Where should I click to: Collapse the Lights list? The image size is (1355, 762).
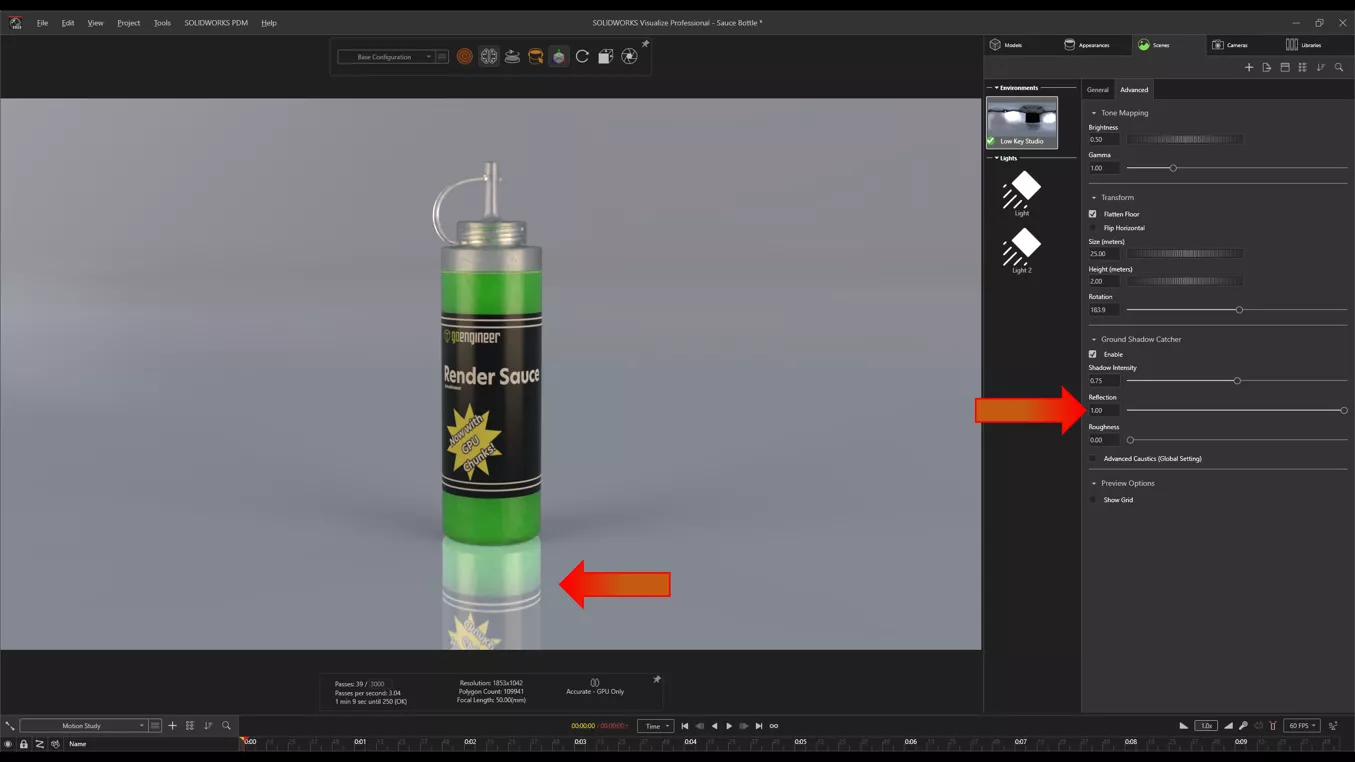[x=996, y=158]
